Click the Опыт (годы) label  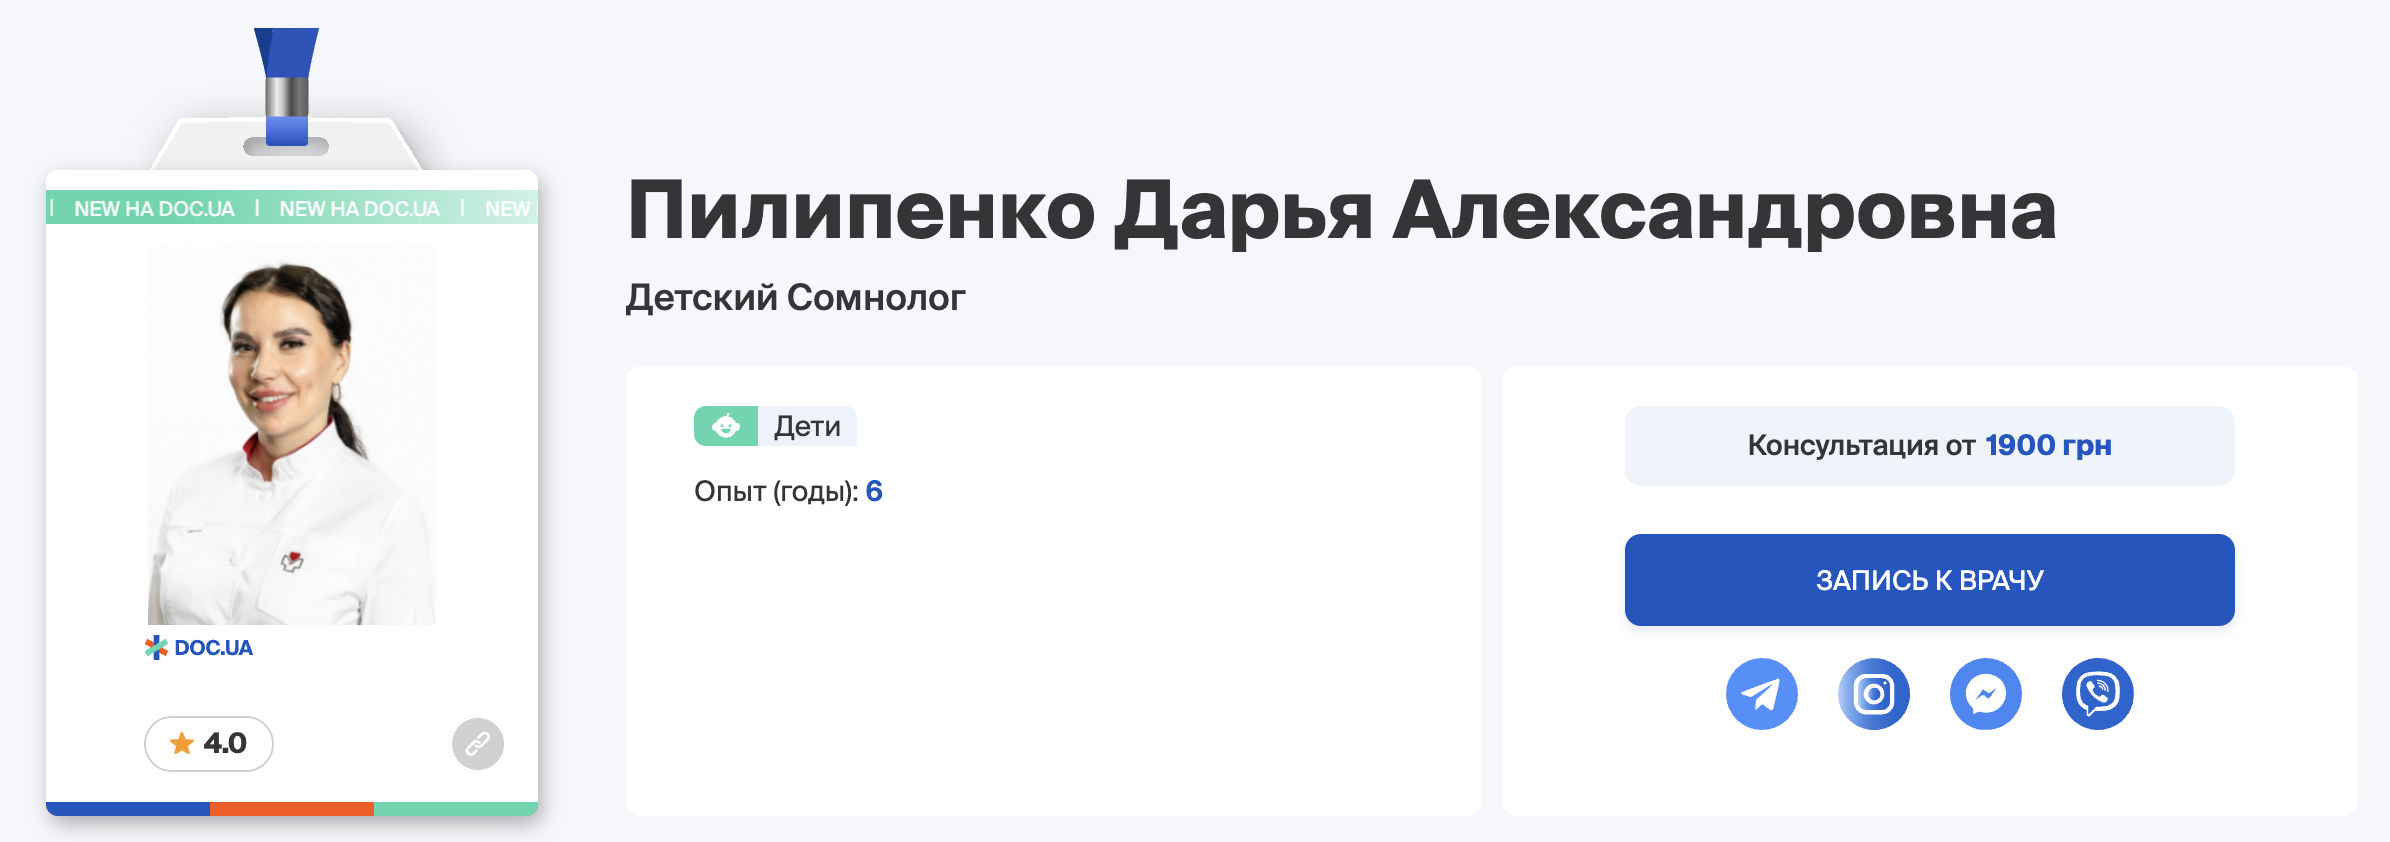(775, 492)
